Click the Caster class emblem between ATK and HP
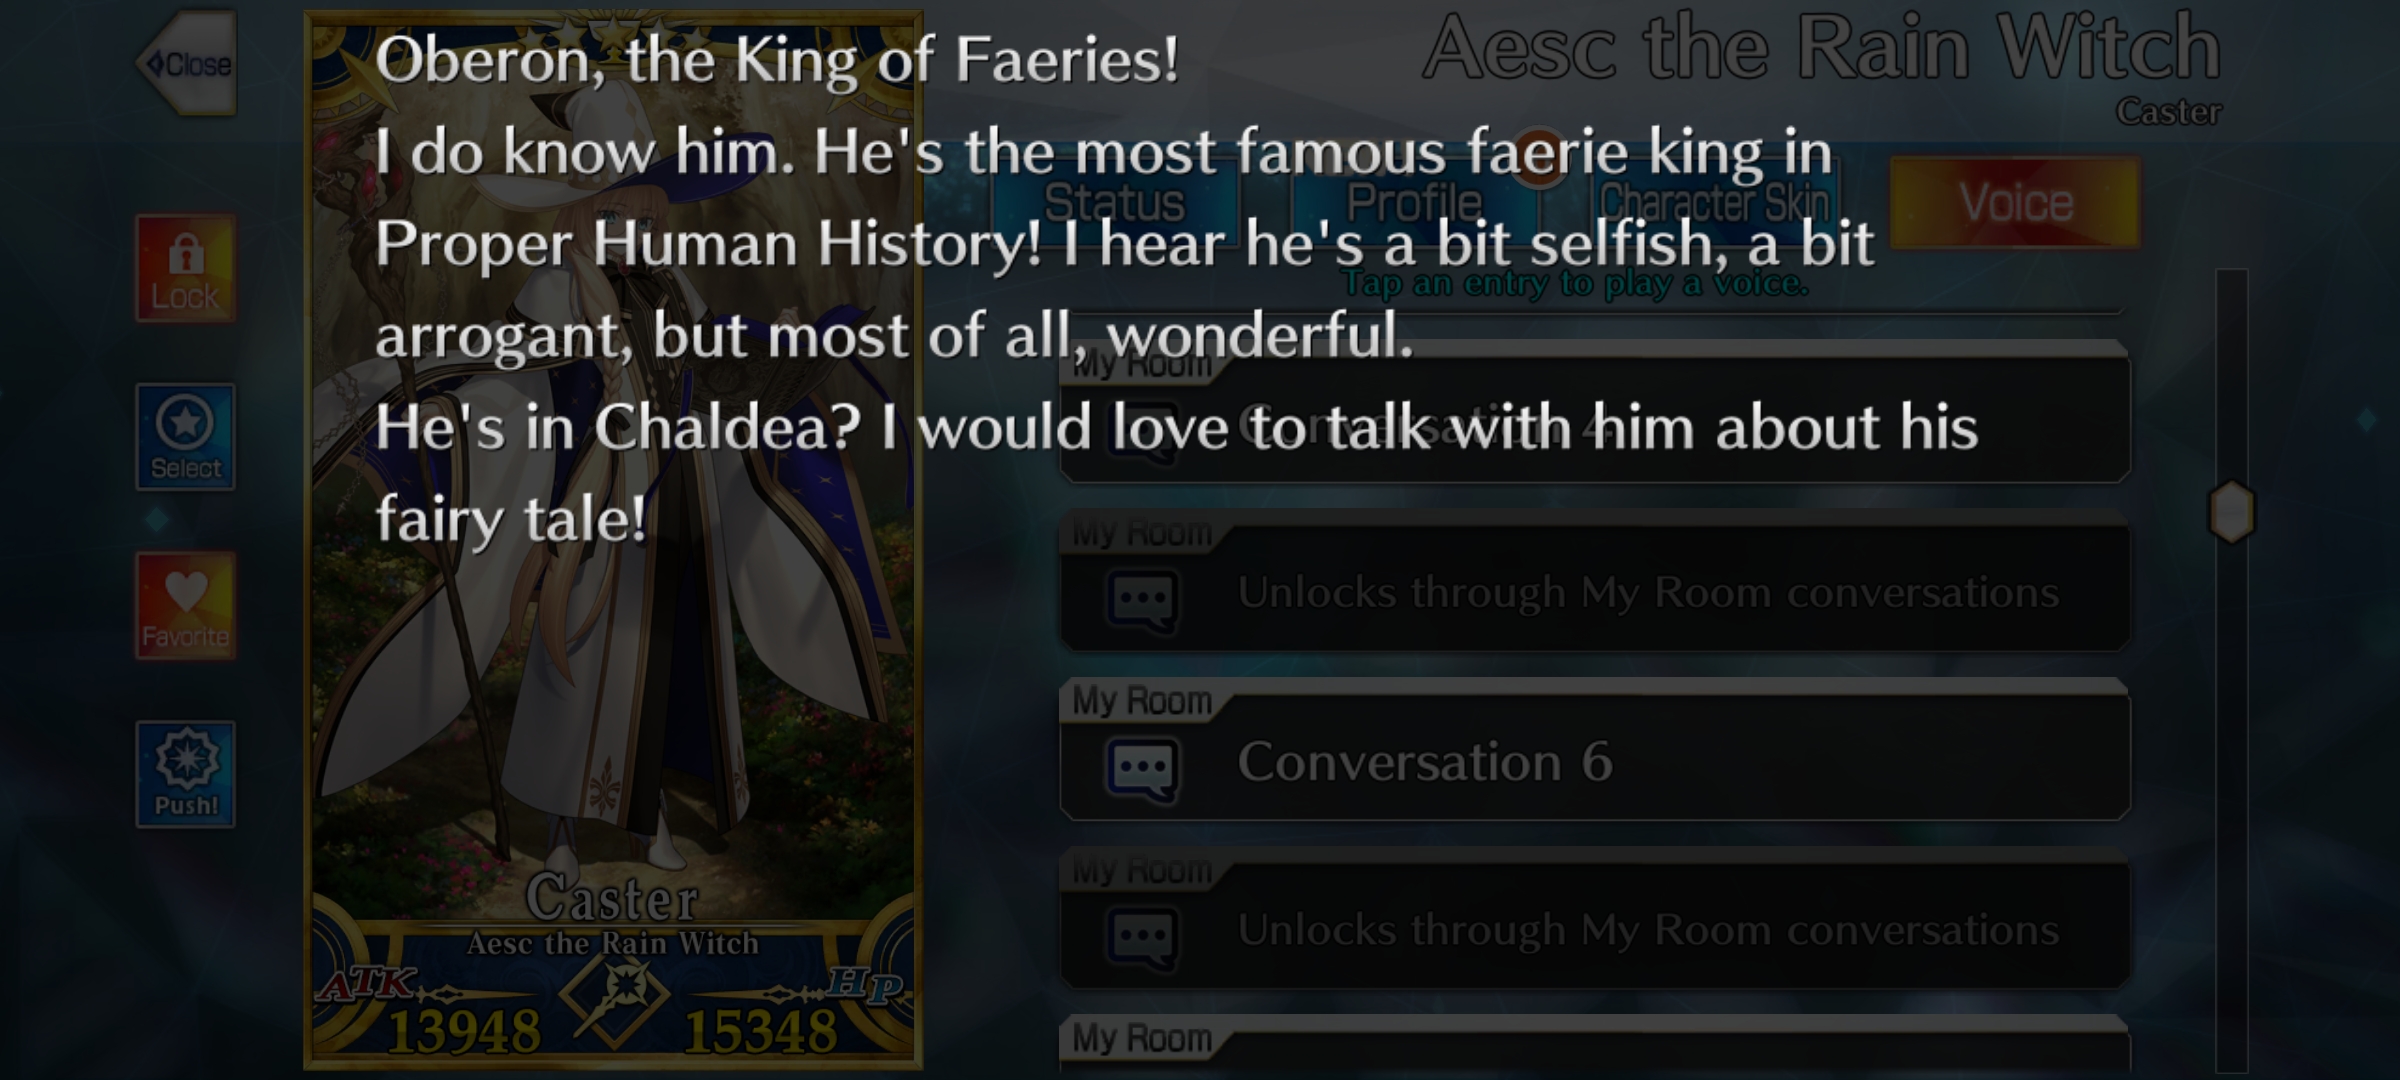2400x1080 pixels. point(614,995)
